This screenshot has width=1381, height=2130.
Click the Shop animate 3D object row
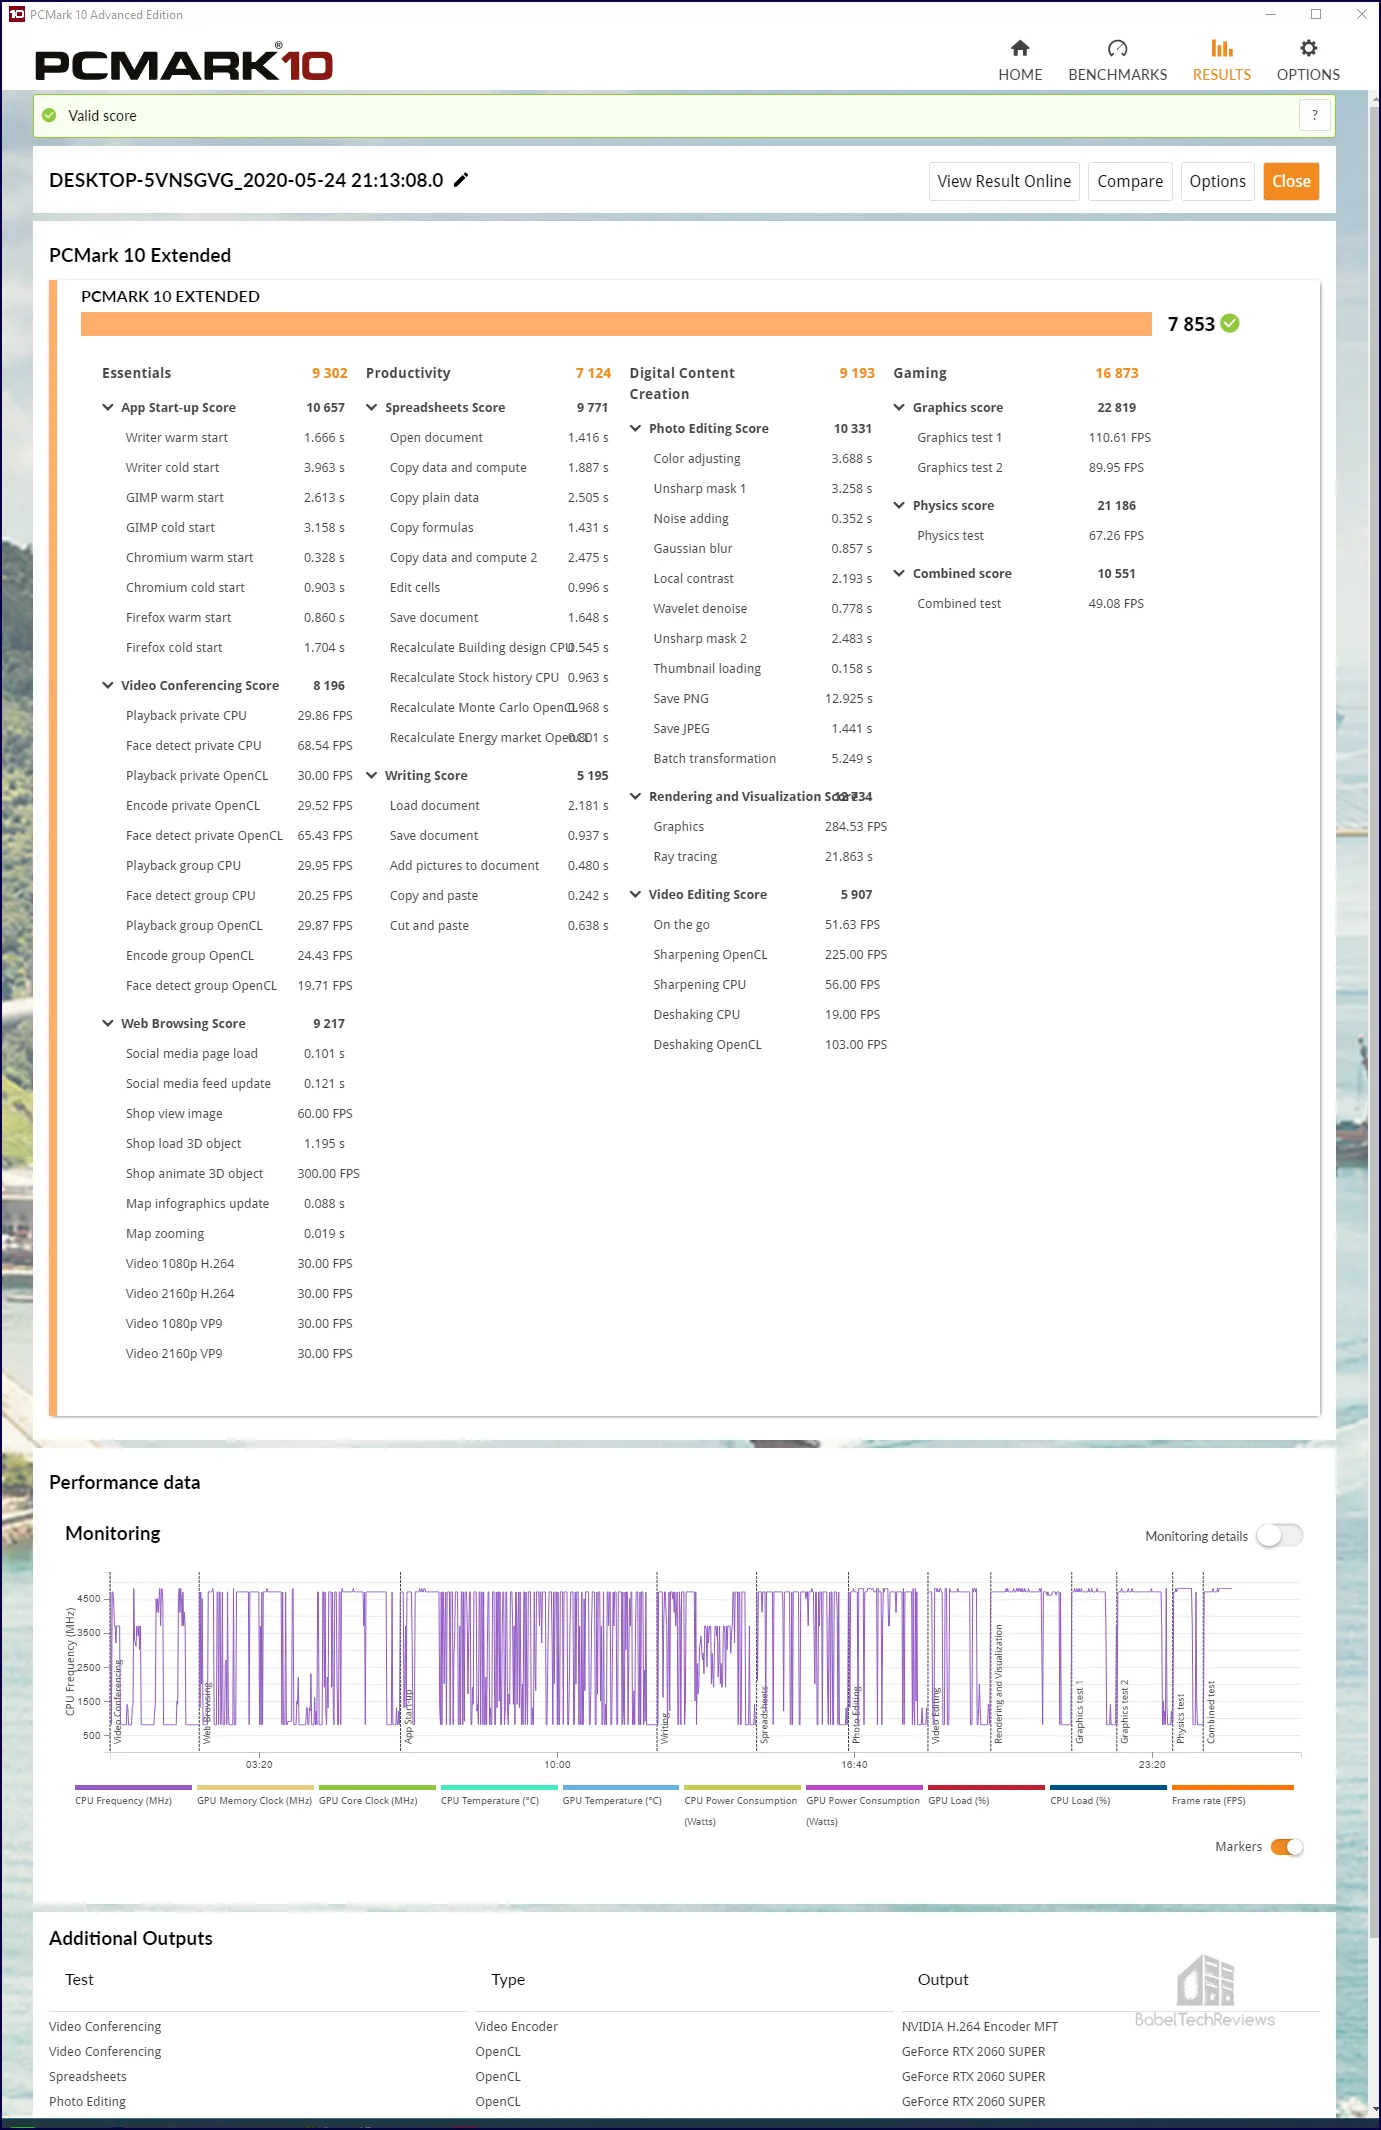242,1174
